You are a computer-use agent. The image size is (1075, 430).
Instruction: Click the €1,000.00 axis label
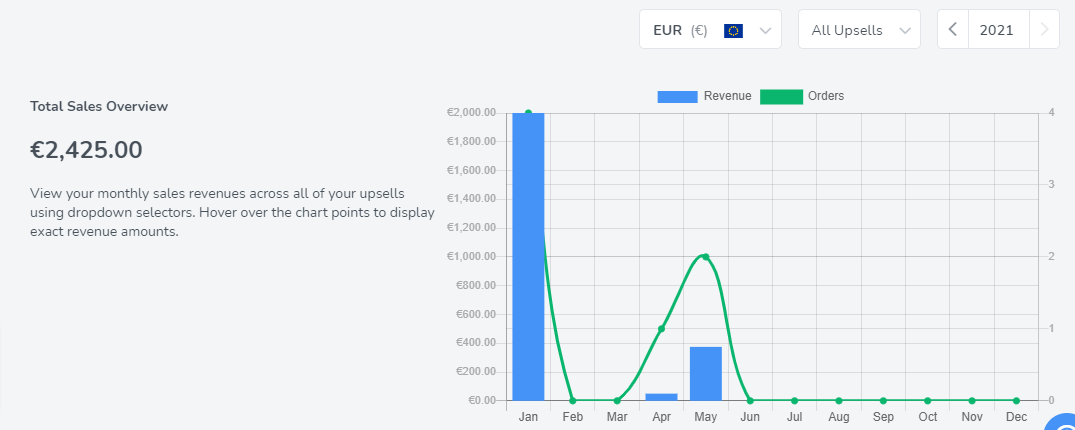pos(472,256)
